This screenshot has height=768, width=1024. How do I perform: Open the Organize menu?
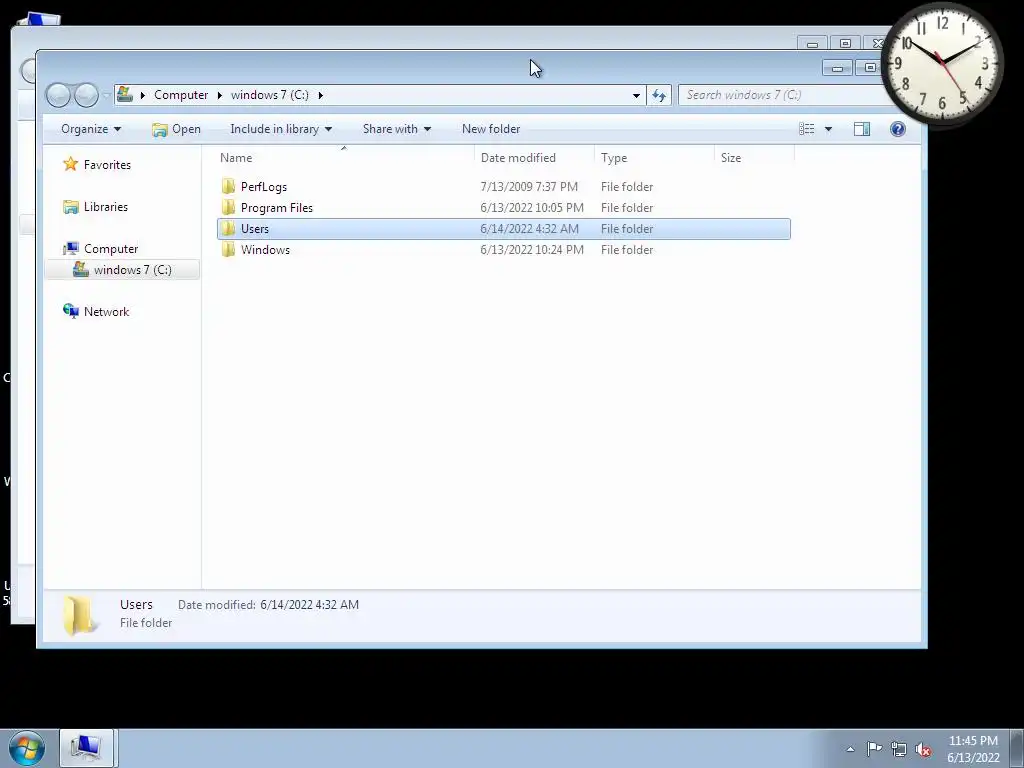(x=91, y=129)
